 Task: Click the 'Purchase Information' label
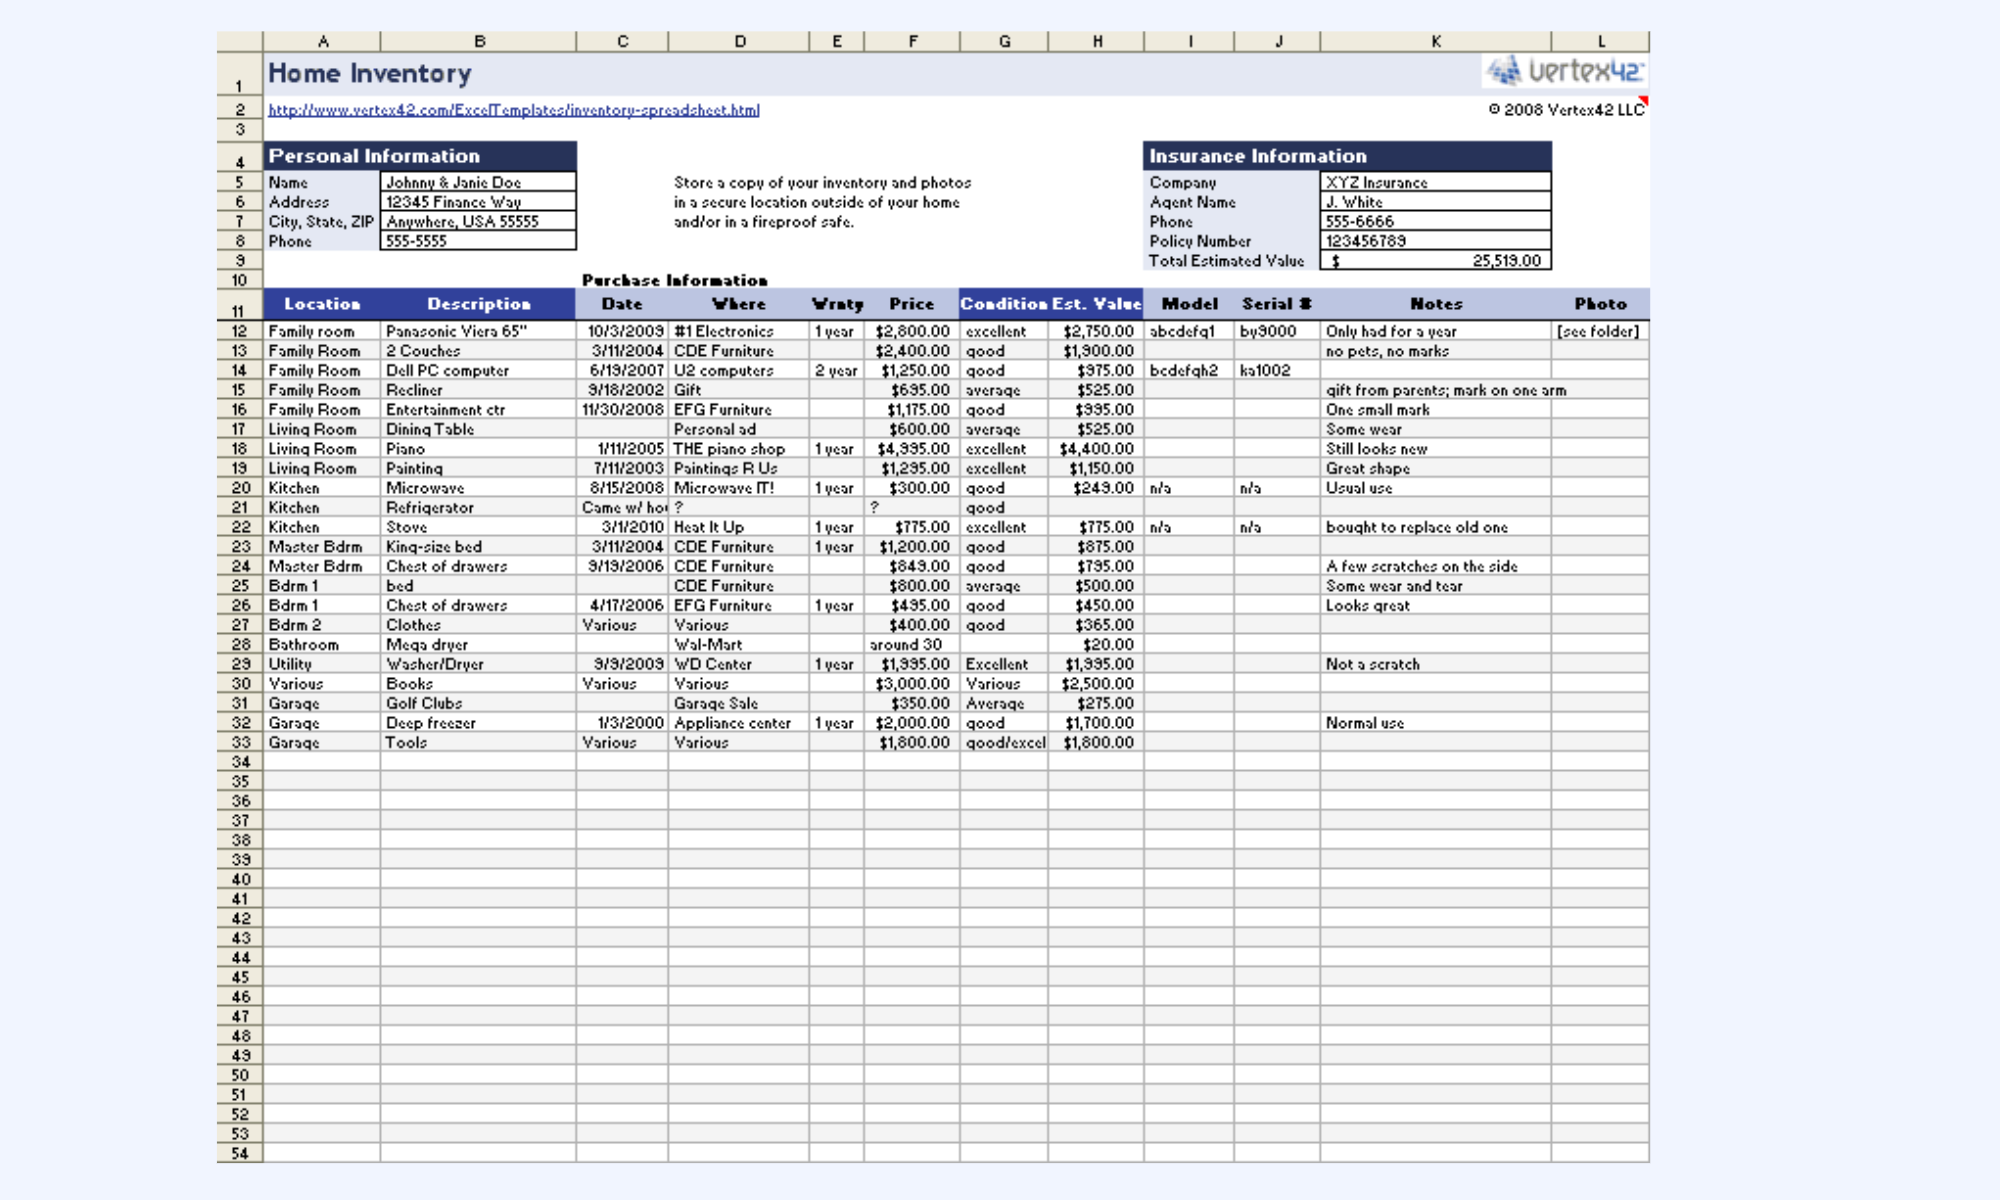point(675,281)
